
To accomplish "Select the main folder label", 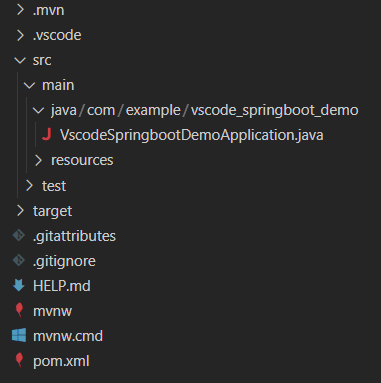I will click(x=58, y=85).
